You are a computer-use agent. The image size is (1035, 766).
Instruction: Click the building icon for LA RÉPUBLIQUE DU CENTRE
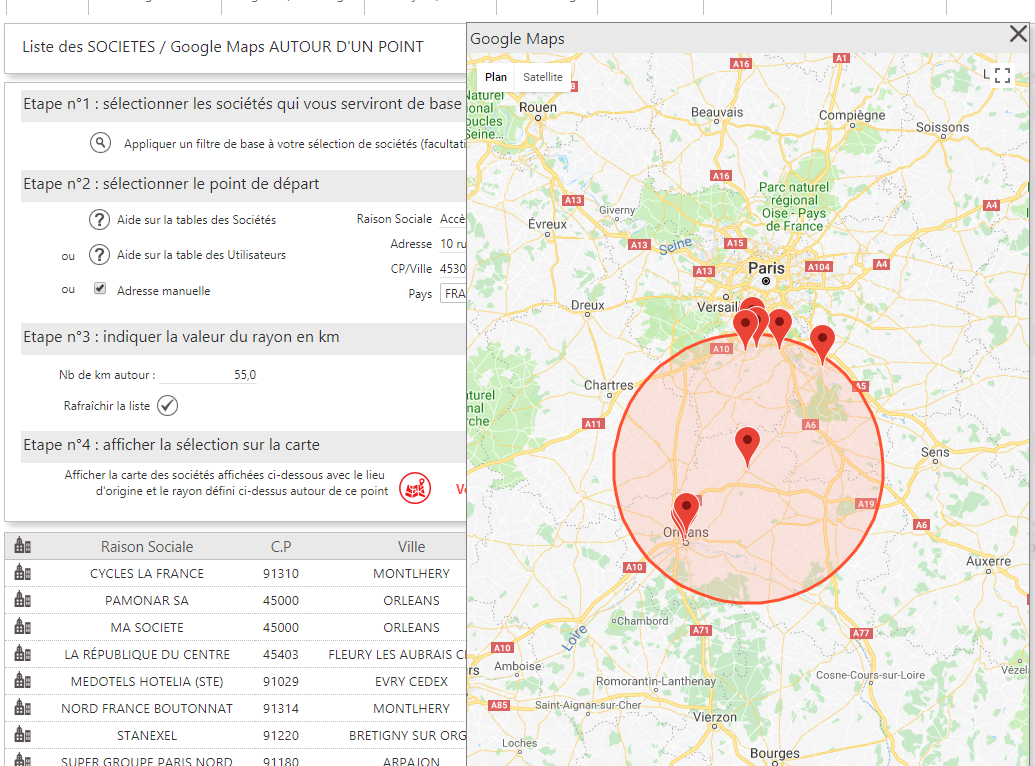point(22,654)
